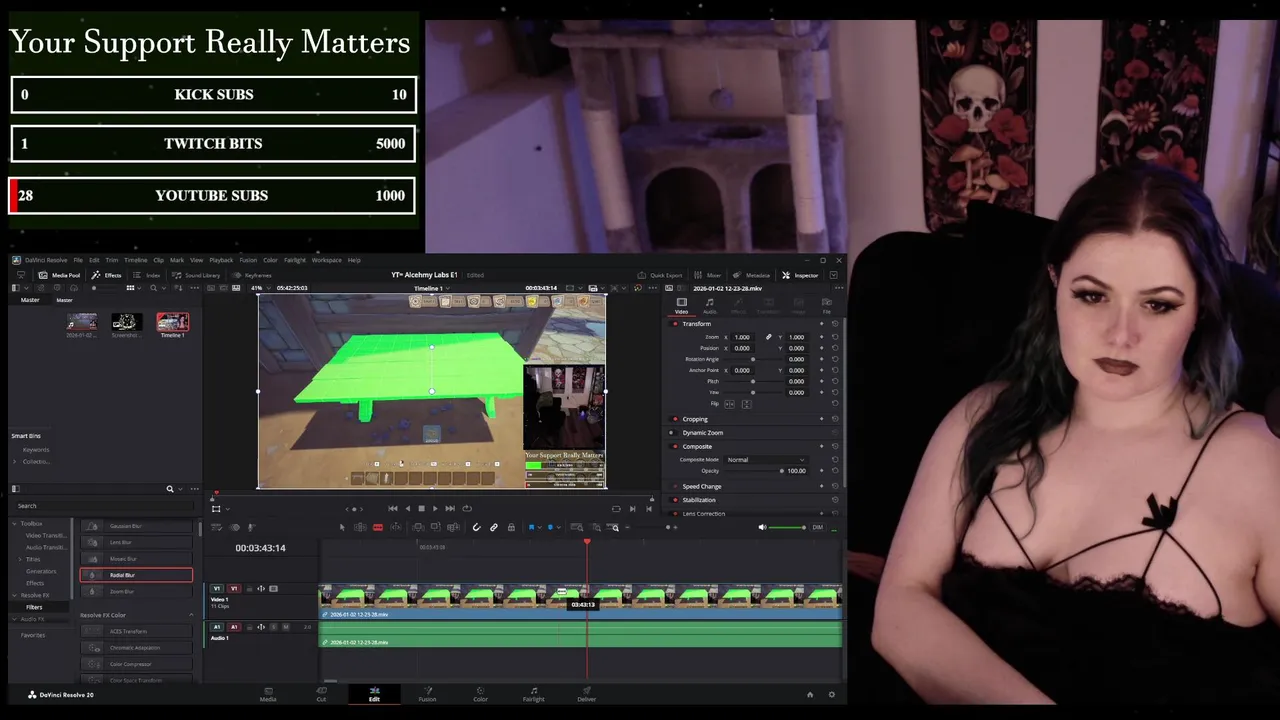
Task: Toggle the Loop playback icon
Action: point(467,508)
